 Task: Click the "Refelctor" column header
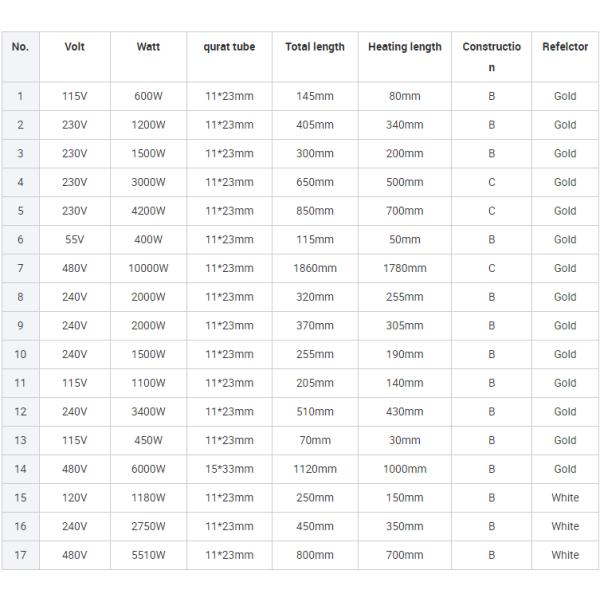tap(565, 57)
